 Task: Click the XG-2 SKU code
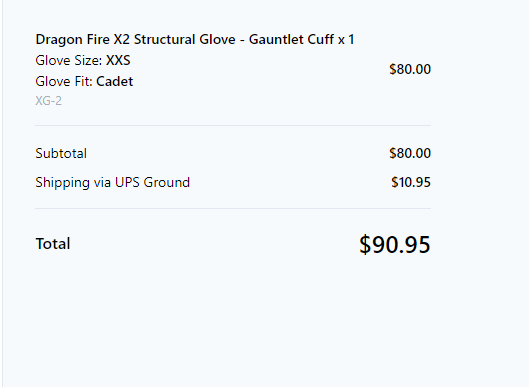[x=49, y=101]
